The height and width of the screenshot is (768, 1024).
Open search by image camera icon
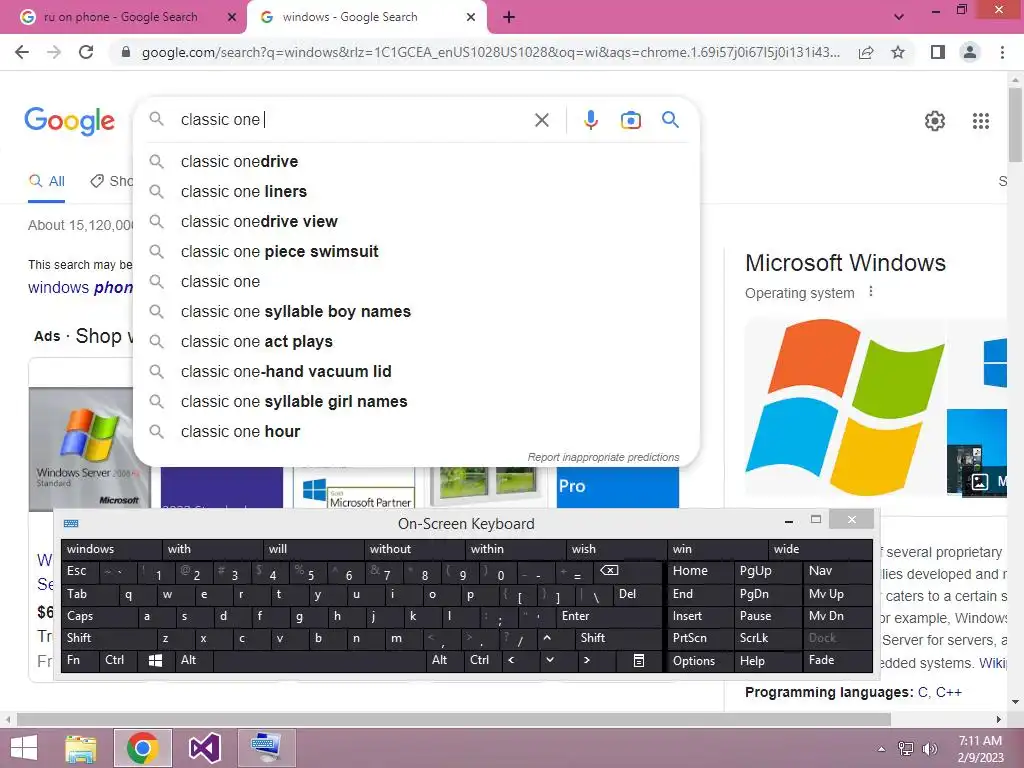pos(630,120)
